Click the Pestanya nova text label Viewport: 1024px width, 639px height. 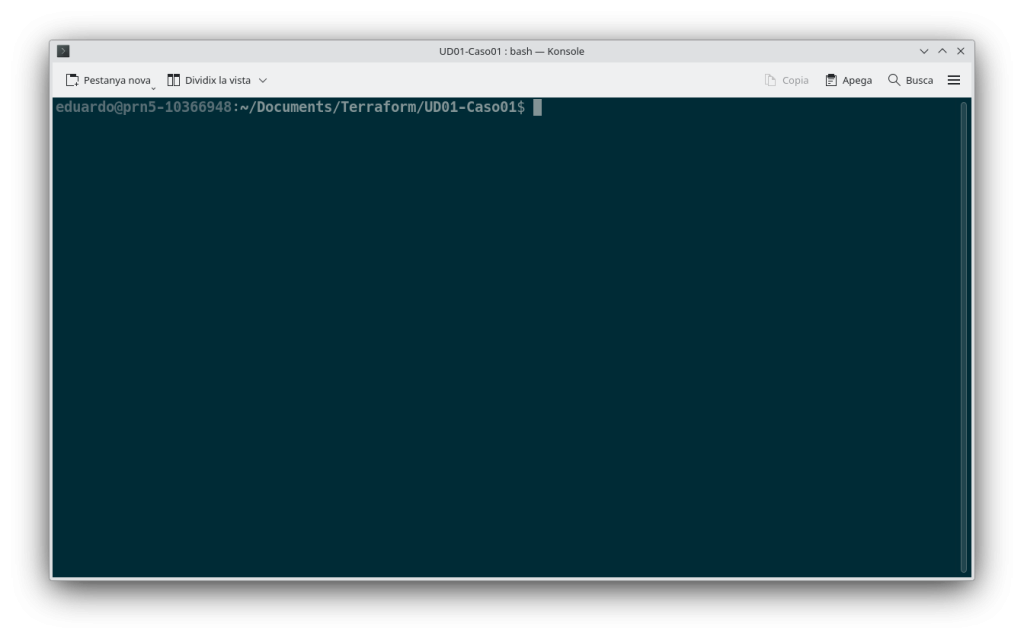coord(117,80)
